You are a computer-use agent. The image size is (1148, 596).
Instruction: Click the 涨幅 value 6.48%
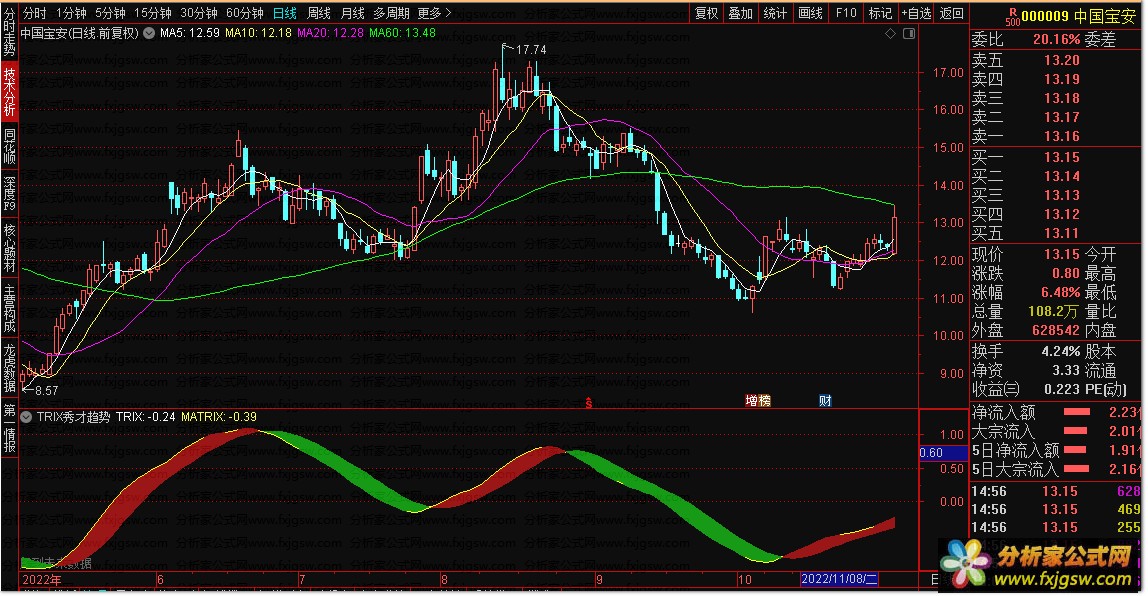coord(1060,292)
